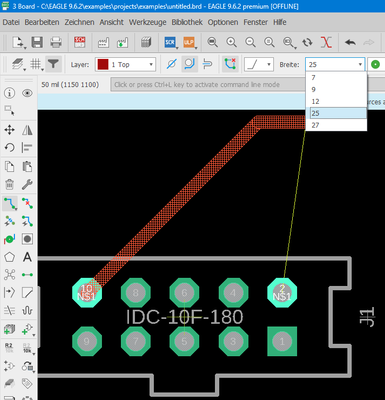
Task: Choose width 7 from Breite list
Action: [x=336, y=78]
